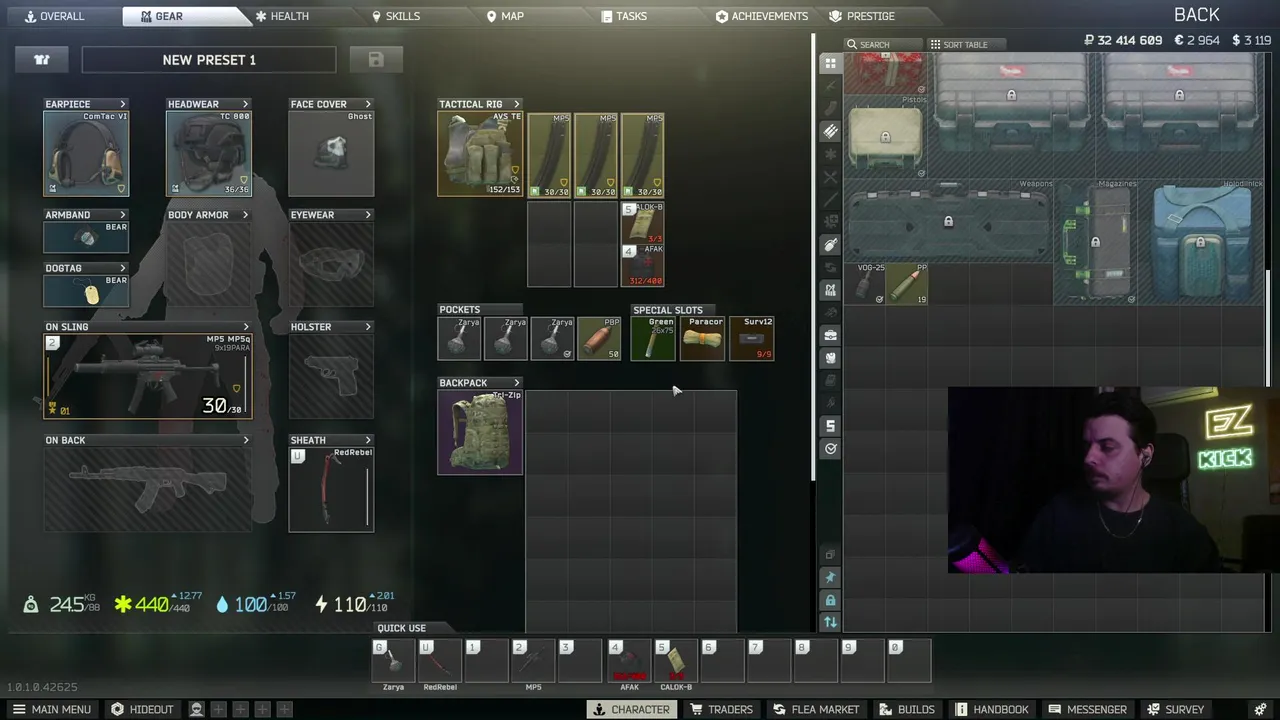Image resolution: width=1280 pixels, height=720 pixels.
Task: Click the stash vertical scrollbar
Action: click(1270, 328)
